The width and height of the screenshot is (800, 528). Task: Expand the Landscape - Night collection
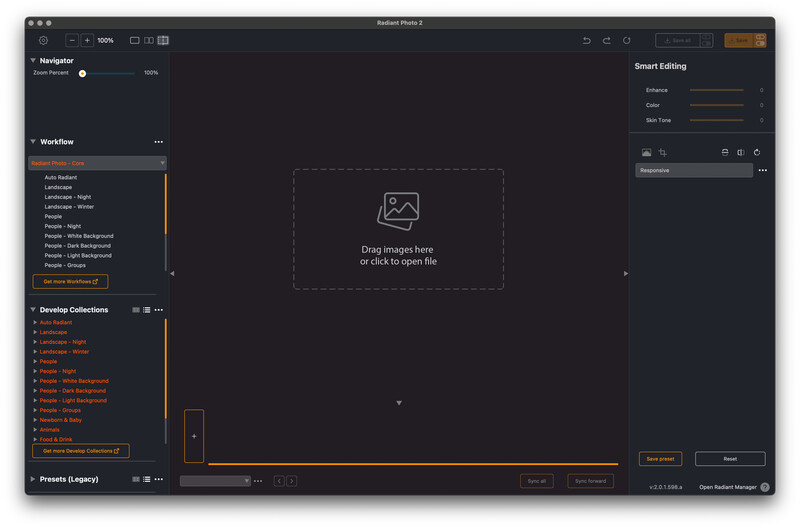click(x=35, y=342)
